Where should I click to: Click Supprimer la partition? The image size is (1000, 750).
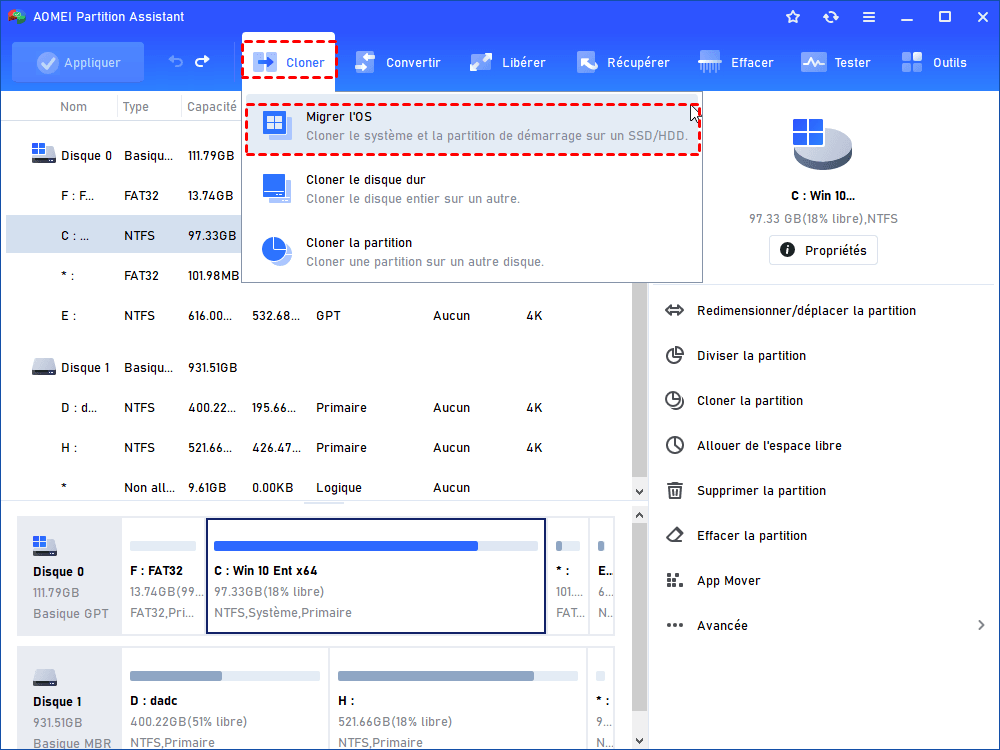[761, 490]
